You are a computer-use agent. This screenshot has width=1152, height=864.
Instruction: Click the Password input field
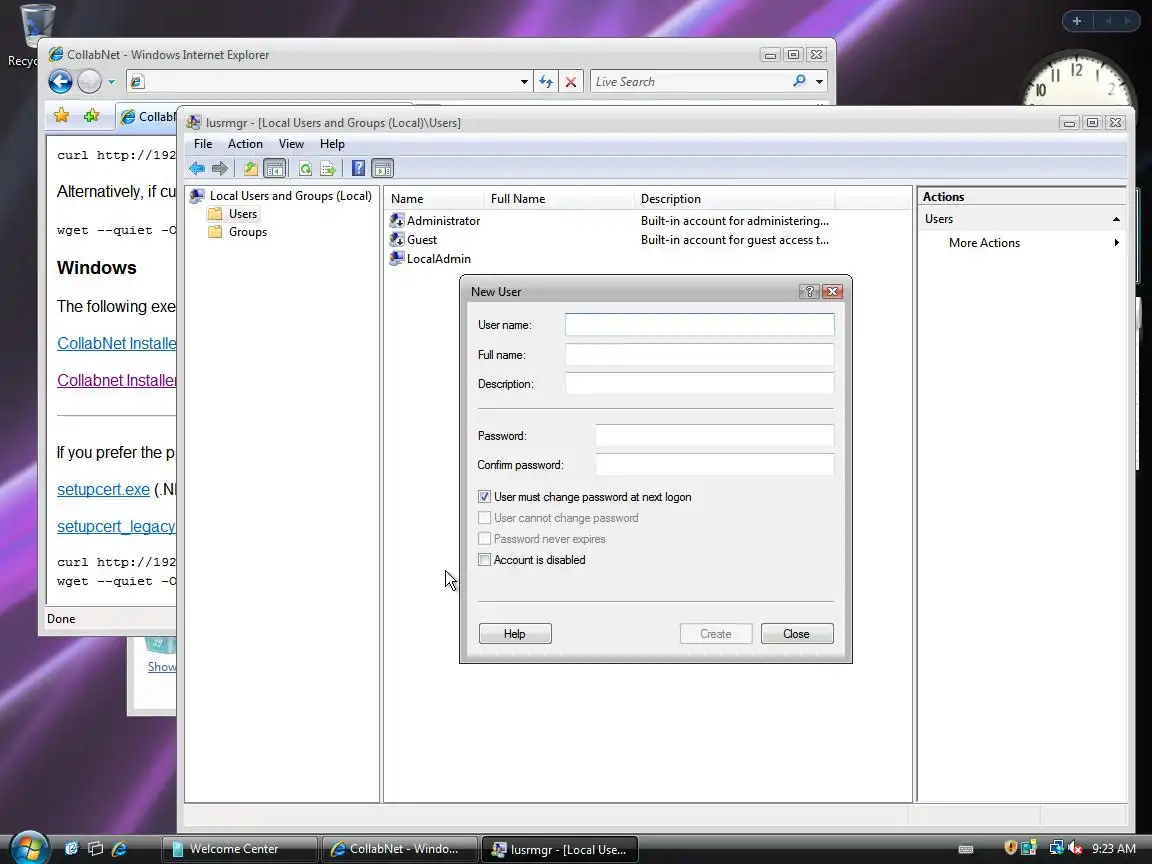click(x=714, y=435)
